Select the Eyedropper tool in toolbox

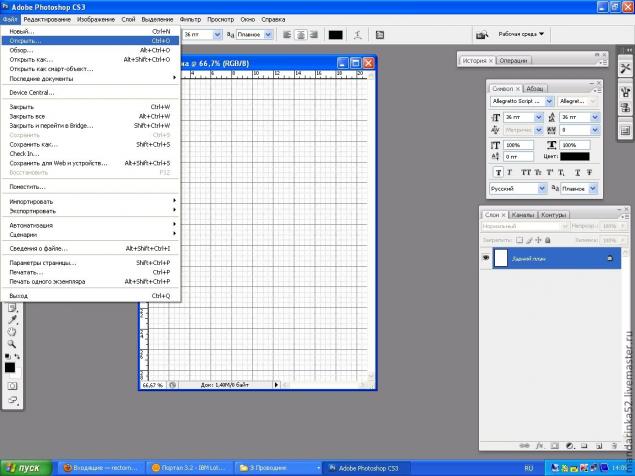pyautogui.click(x=11, y=320)
